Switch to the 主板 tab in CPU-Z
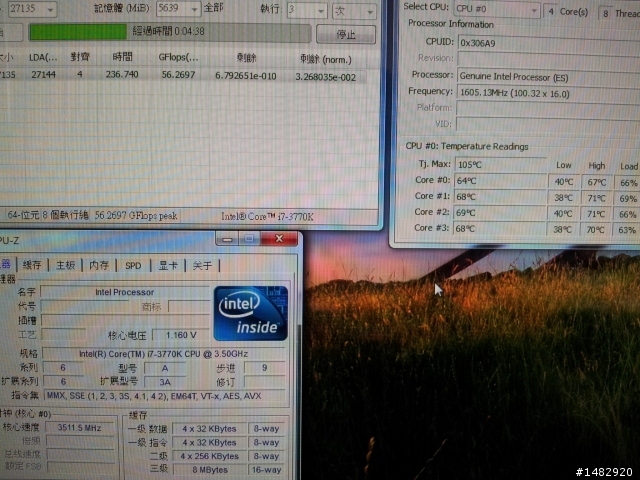 66,265
